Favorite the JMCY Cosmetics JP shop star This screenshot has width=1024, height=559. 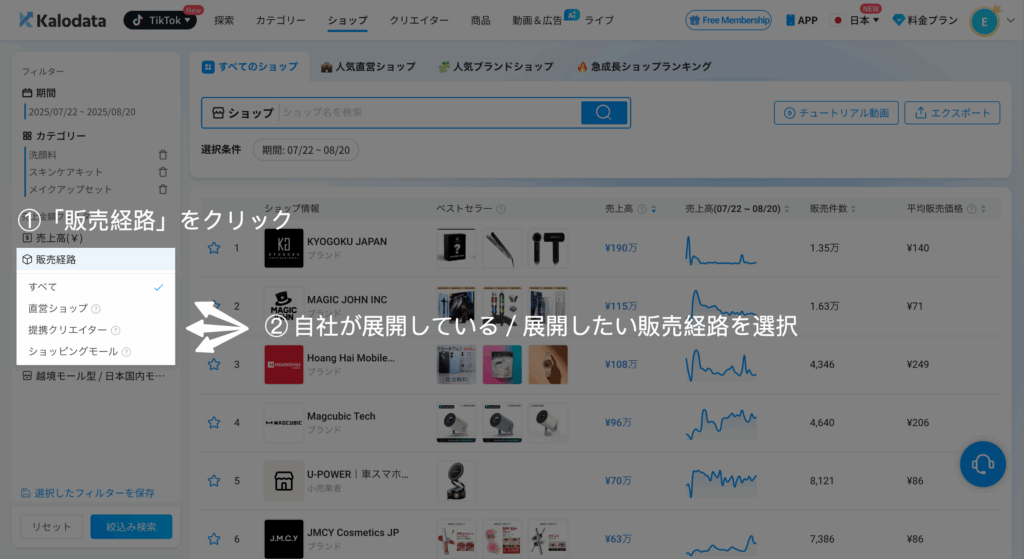[x=214, y=539]
